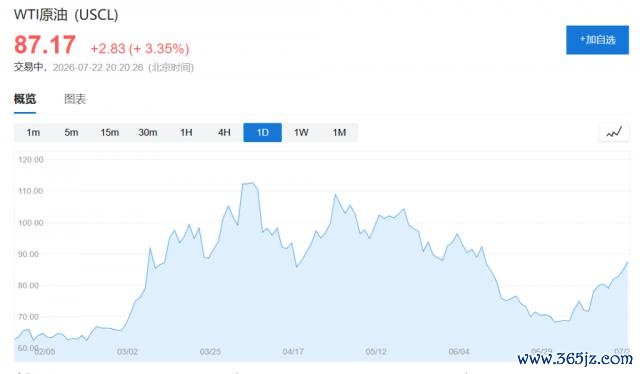Viewport: 640px width, 374px height.
Task: Choose the 15m timeframe
Action: [x=109, y=132]
